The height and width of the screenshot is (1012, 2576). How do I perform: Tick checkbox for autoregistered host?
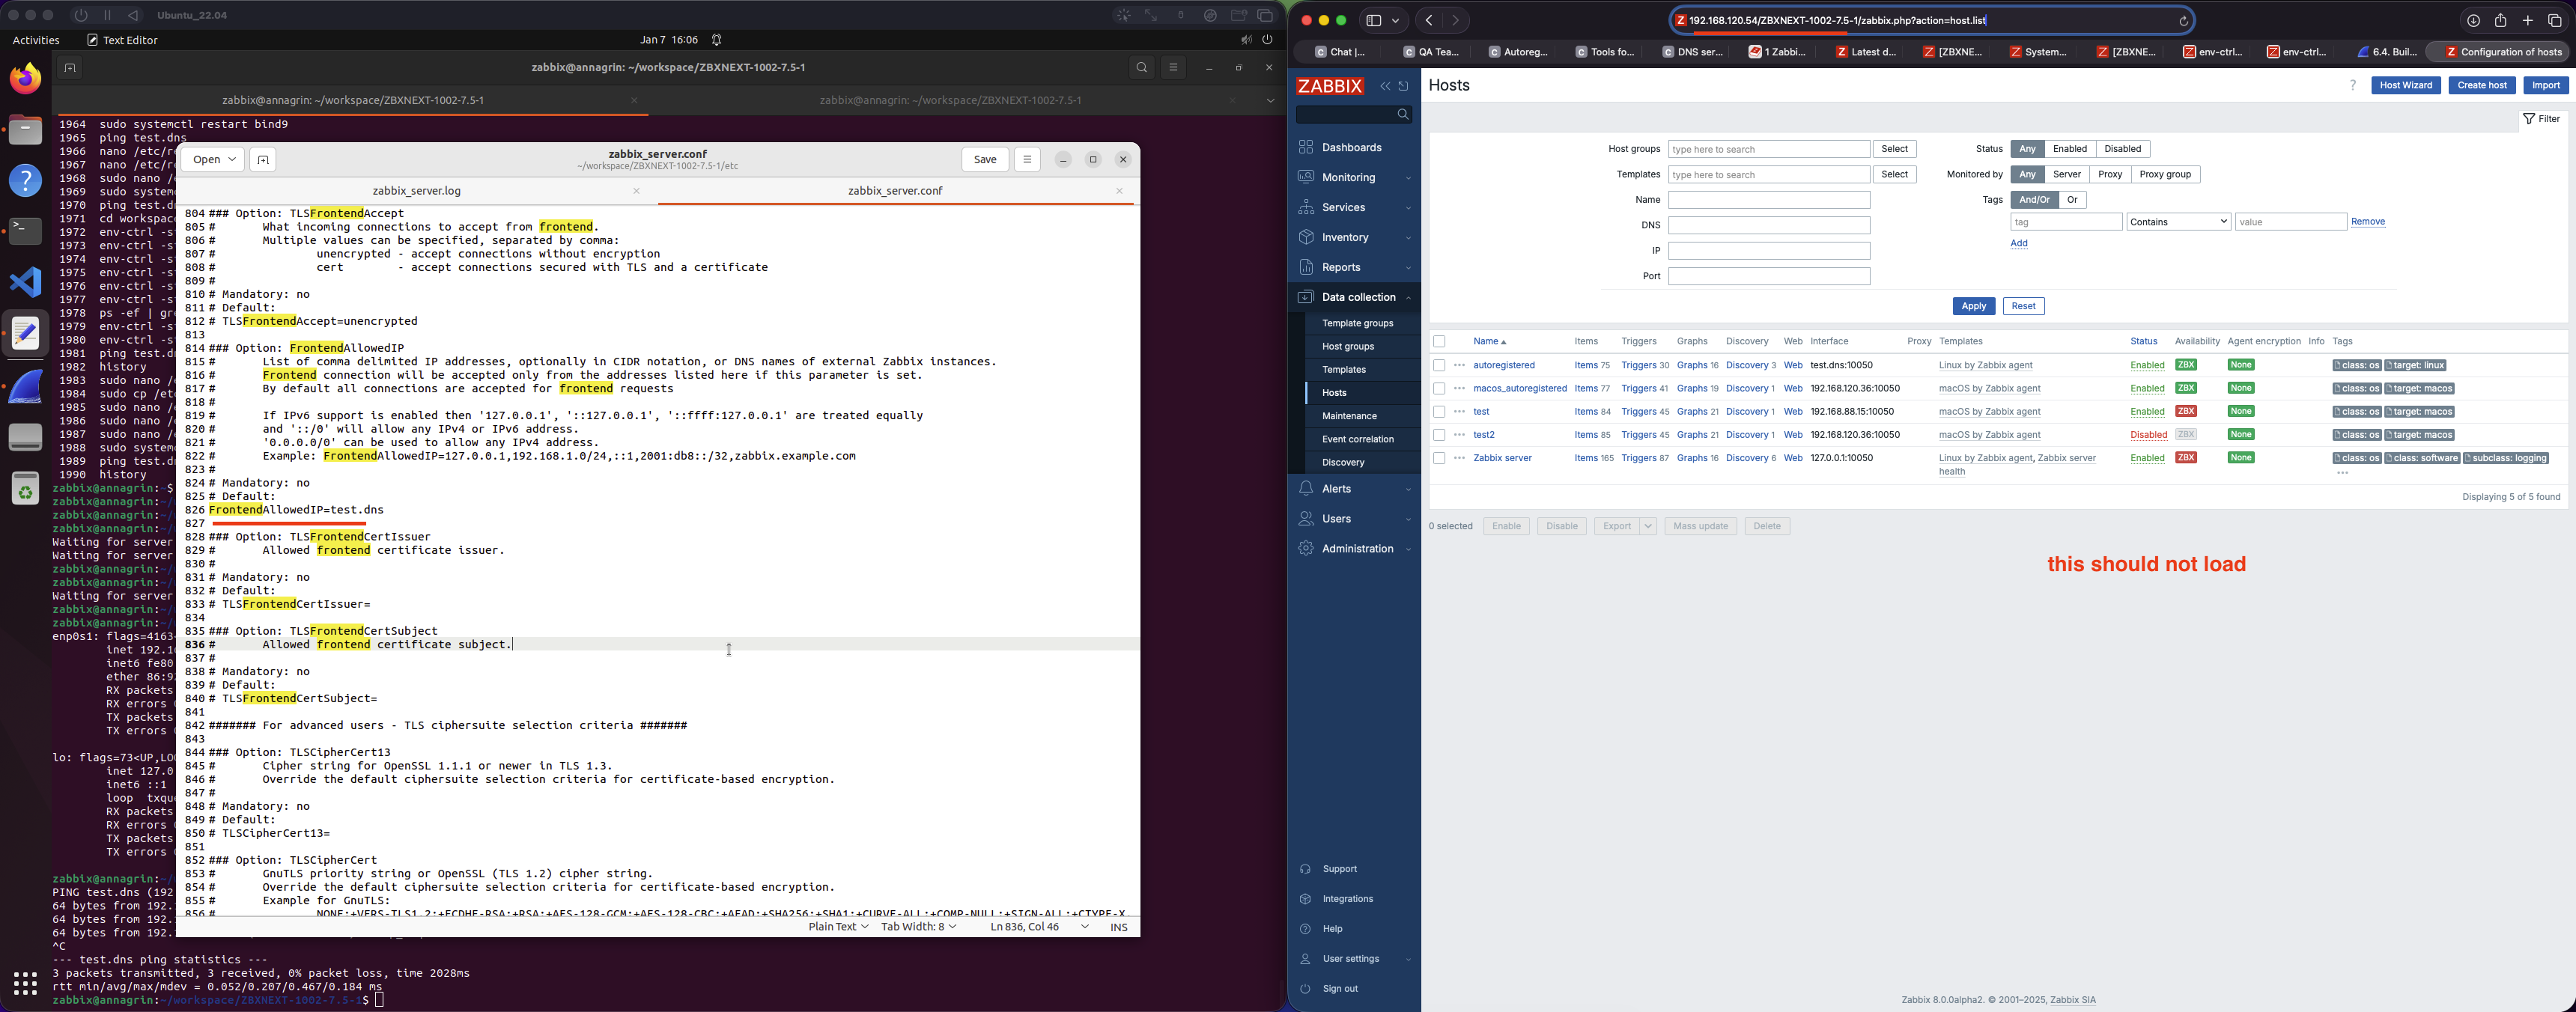point(1439,366)
